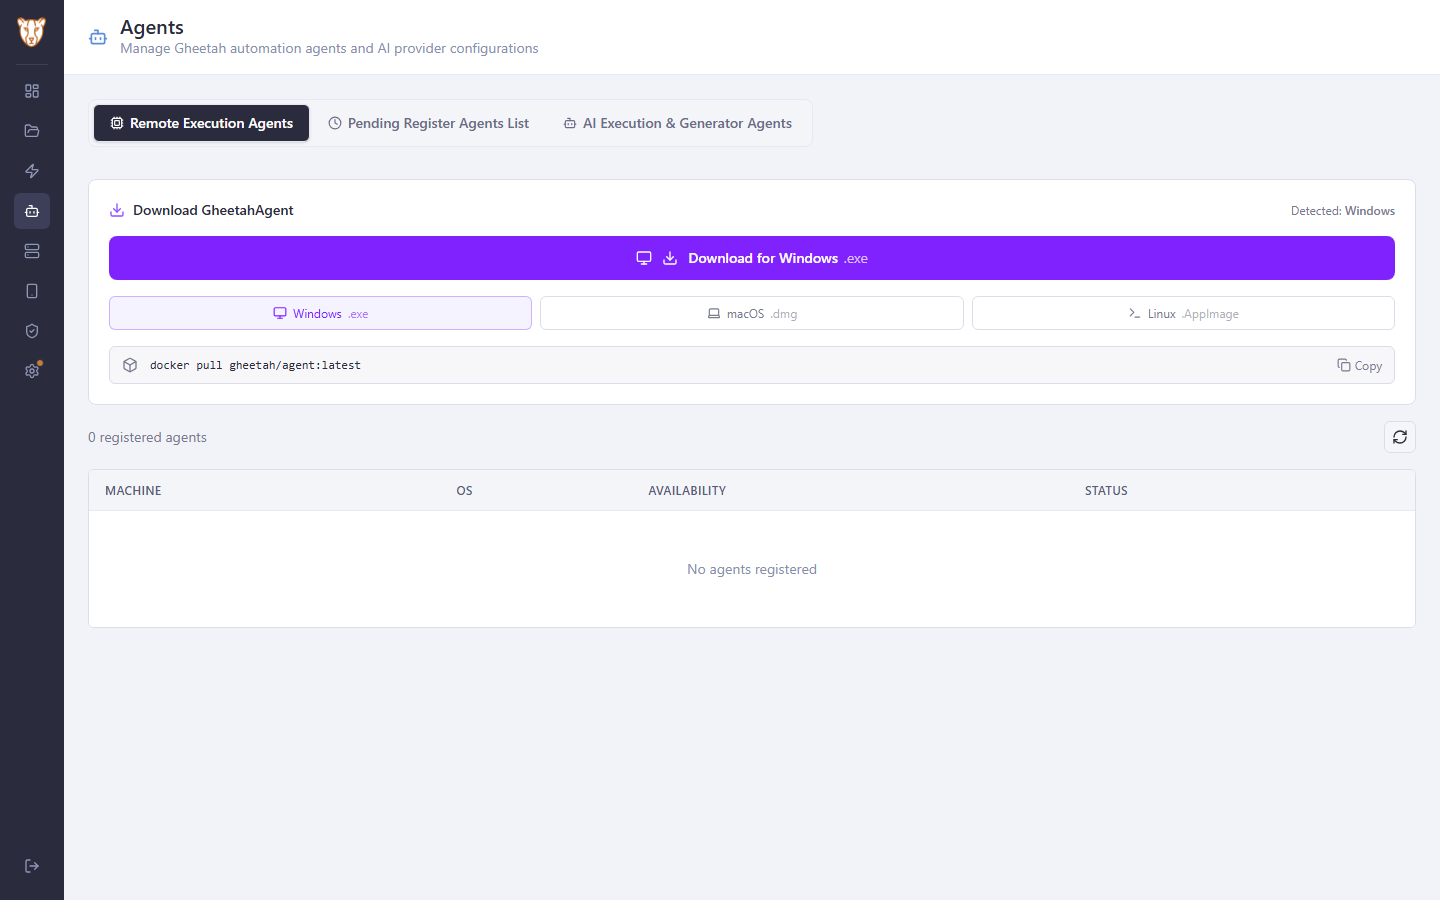This screenshot has height=900, width=1440.
Task: Copy the docker pull command
Action: pyautogui.click(x=1360, y=365)
